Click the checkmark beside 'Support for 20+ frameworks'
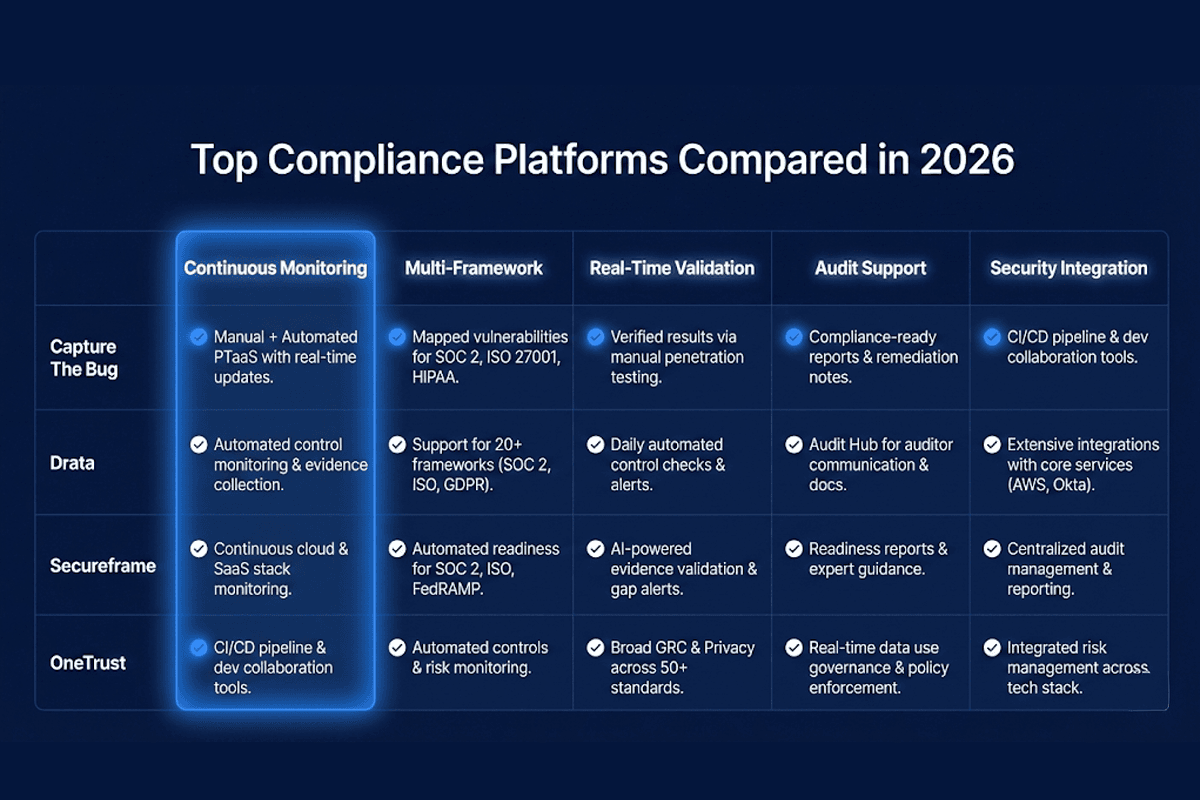 pos(396,444)
